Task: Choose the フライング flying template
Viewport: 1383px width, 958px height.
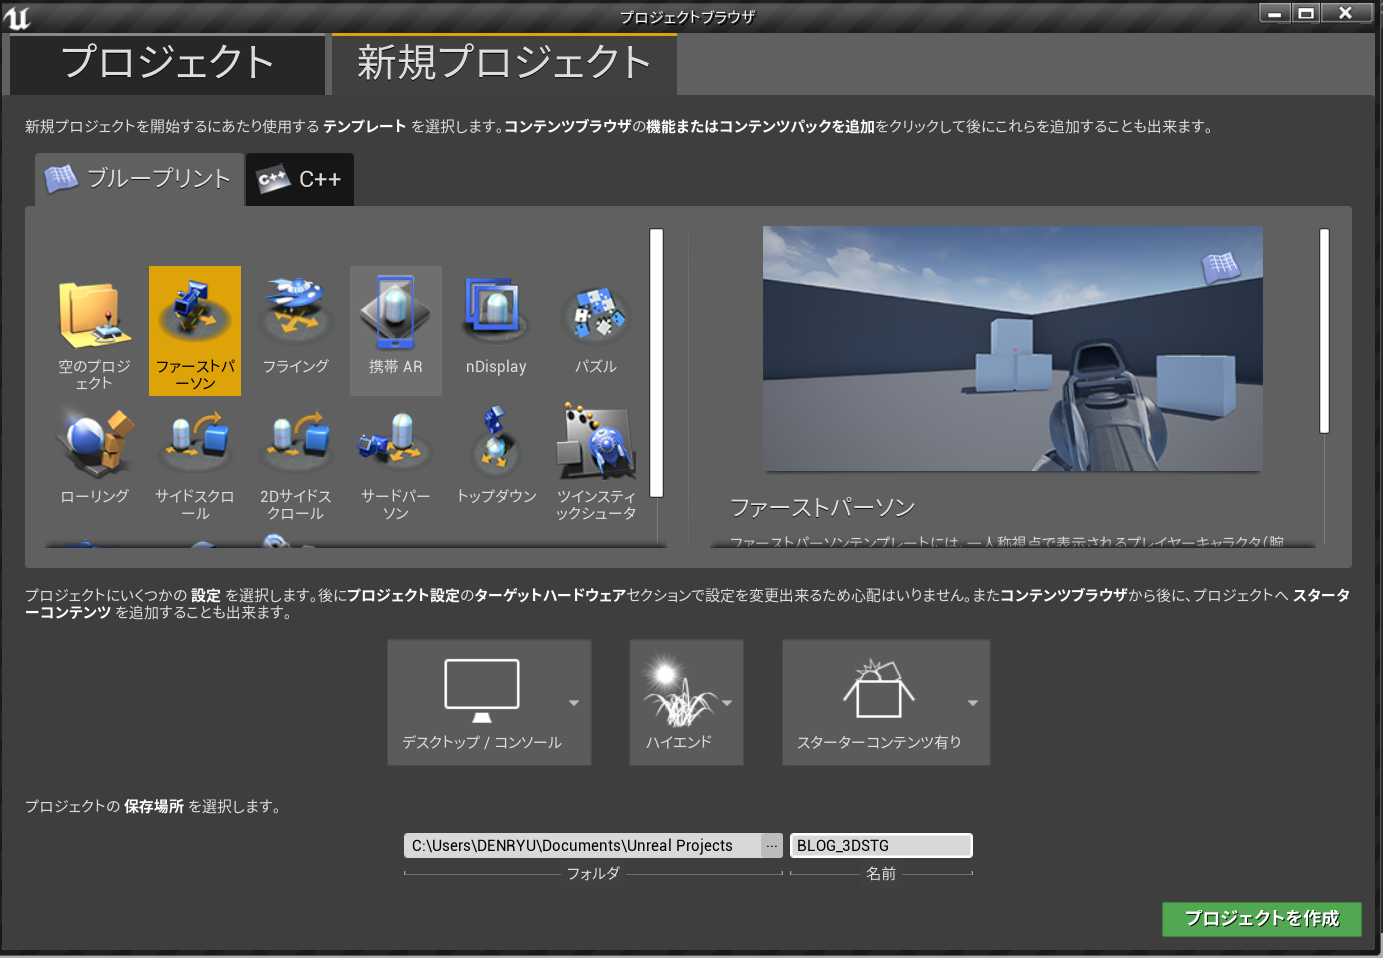Action: pyautogui.click(x=296, y=331)
